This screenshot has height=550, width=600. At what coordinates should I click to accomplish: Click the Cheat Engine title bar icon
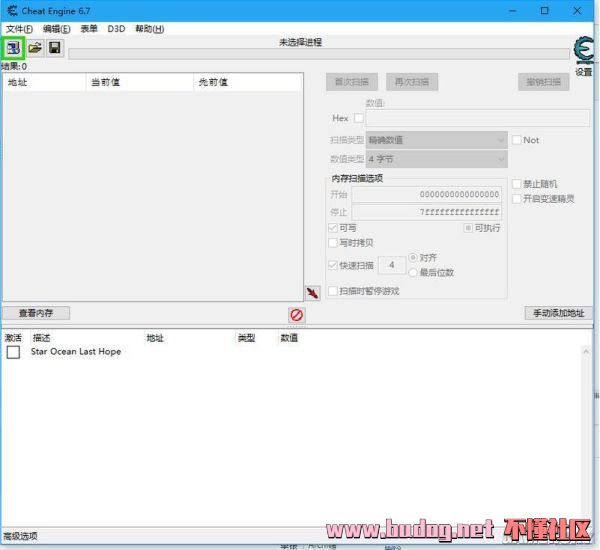click(x=12, y=11)
